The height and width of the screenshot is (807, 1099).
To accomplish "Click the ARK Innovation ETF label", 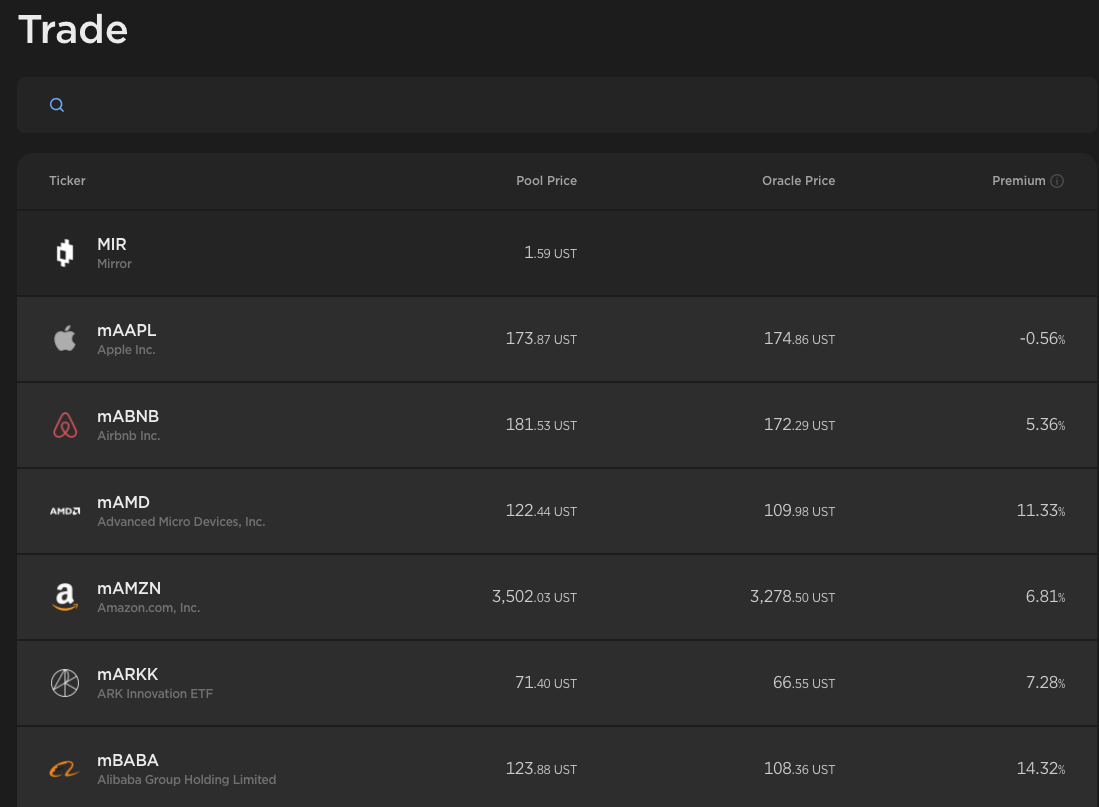I will tap(155, 694).
